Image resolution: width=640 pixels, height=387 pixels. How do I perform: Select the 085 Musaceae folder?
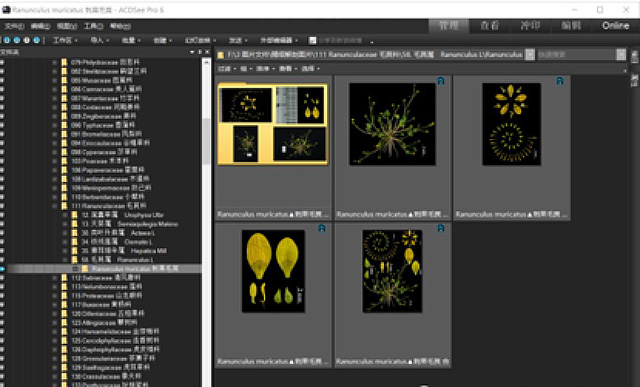coord(102,80)
